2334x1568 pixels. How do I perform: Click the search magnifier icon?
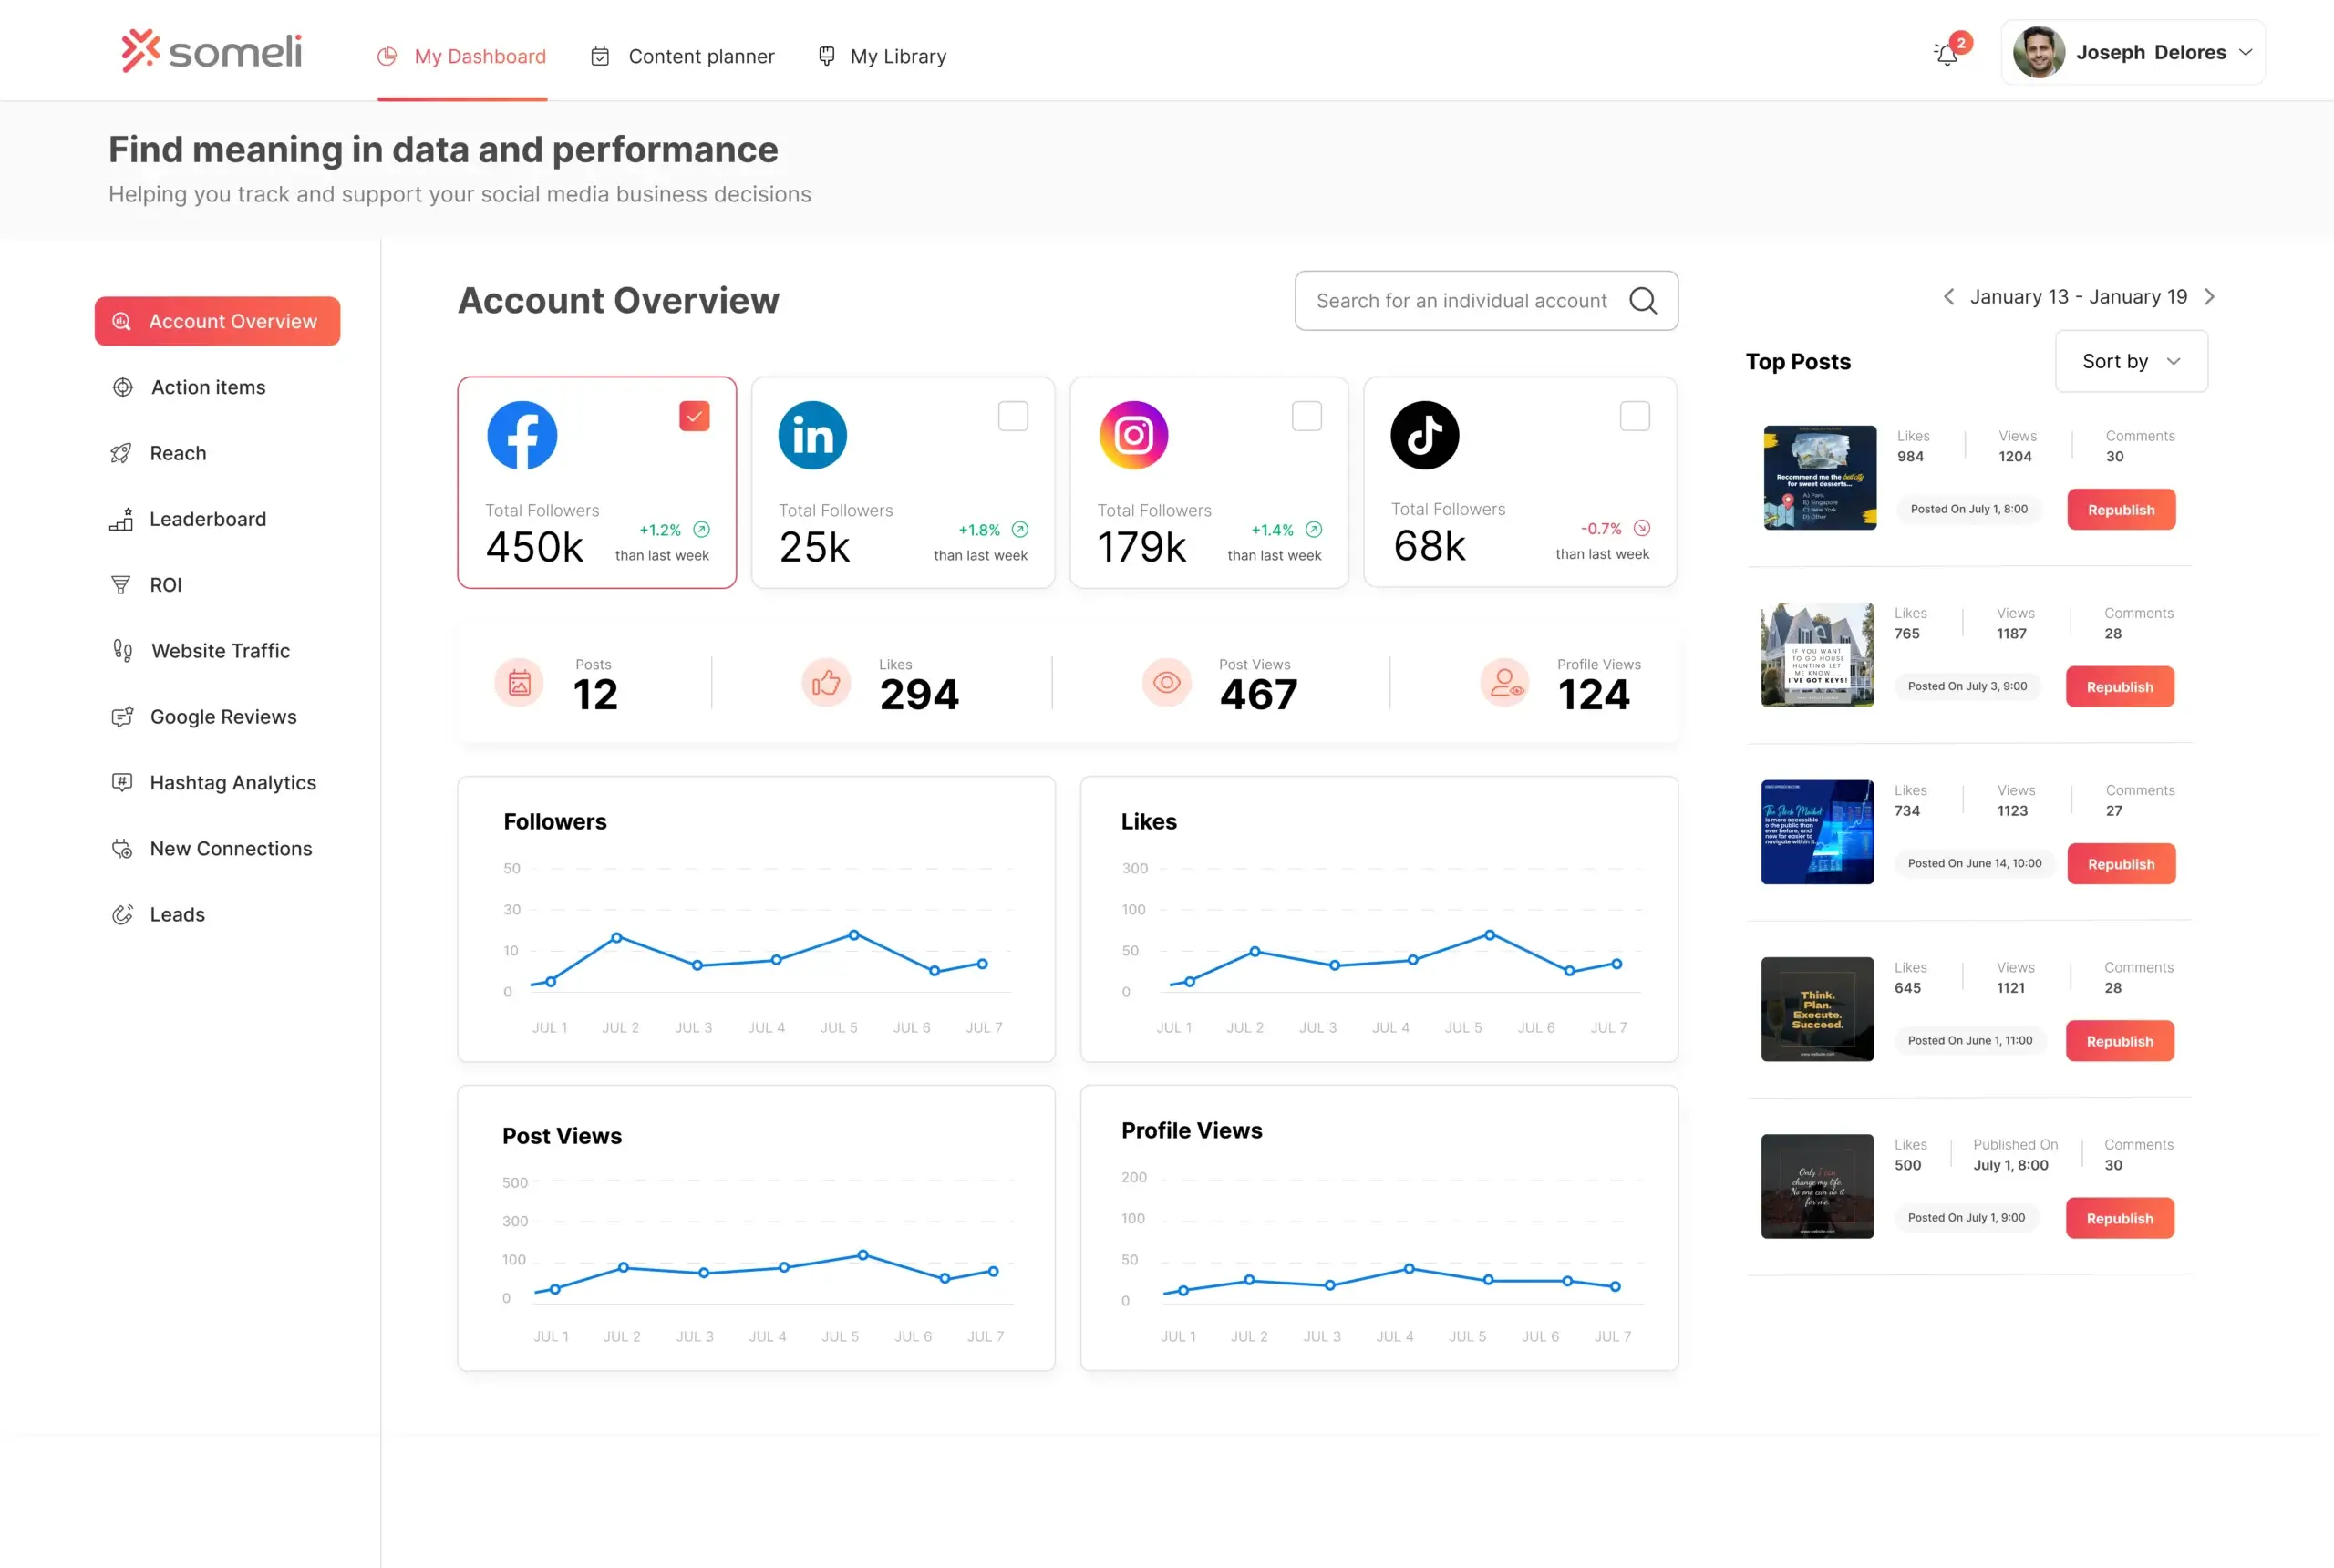(1643, 300)
